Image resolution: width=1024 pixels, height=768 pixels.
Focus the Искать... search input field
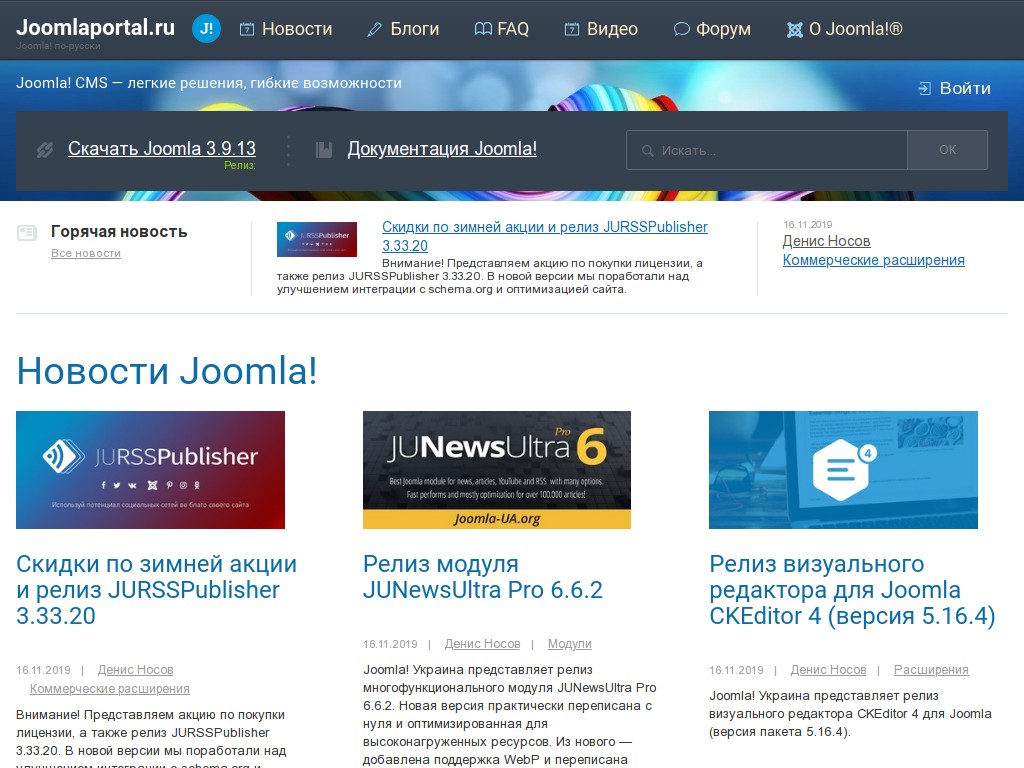pyautogui.click(x=767, y=150)
